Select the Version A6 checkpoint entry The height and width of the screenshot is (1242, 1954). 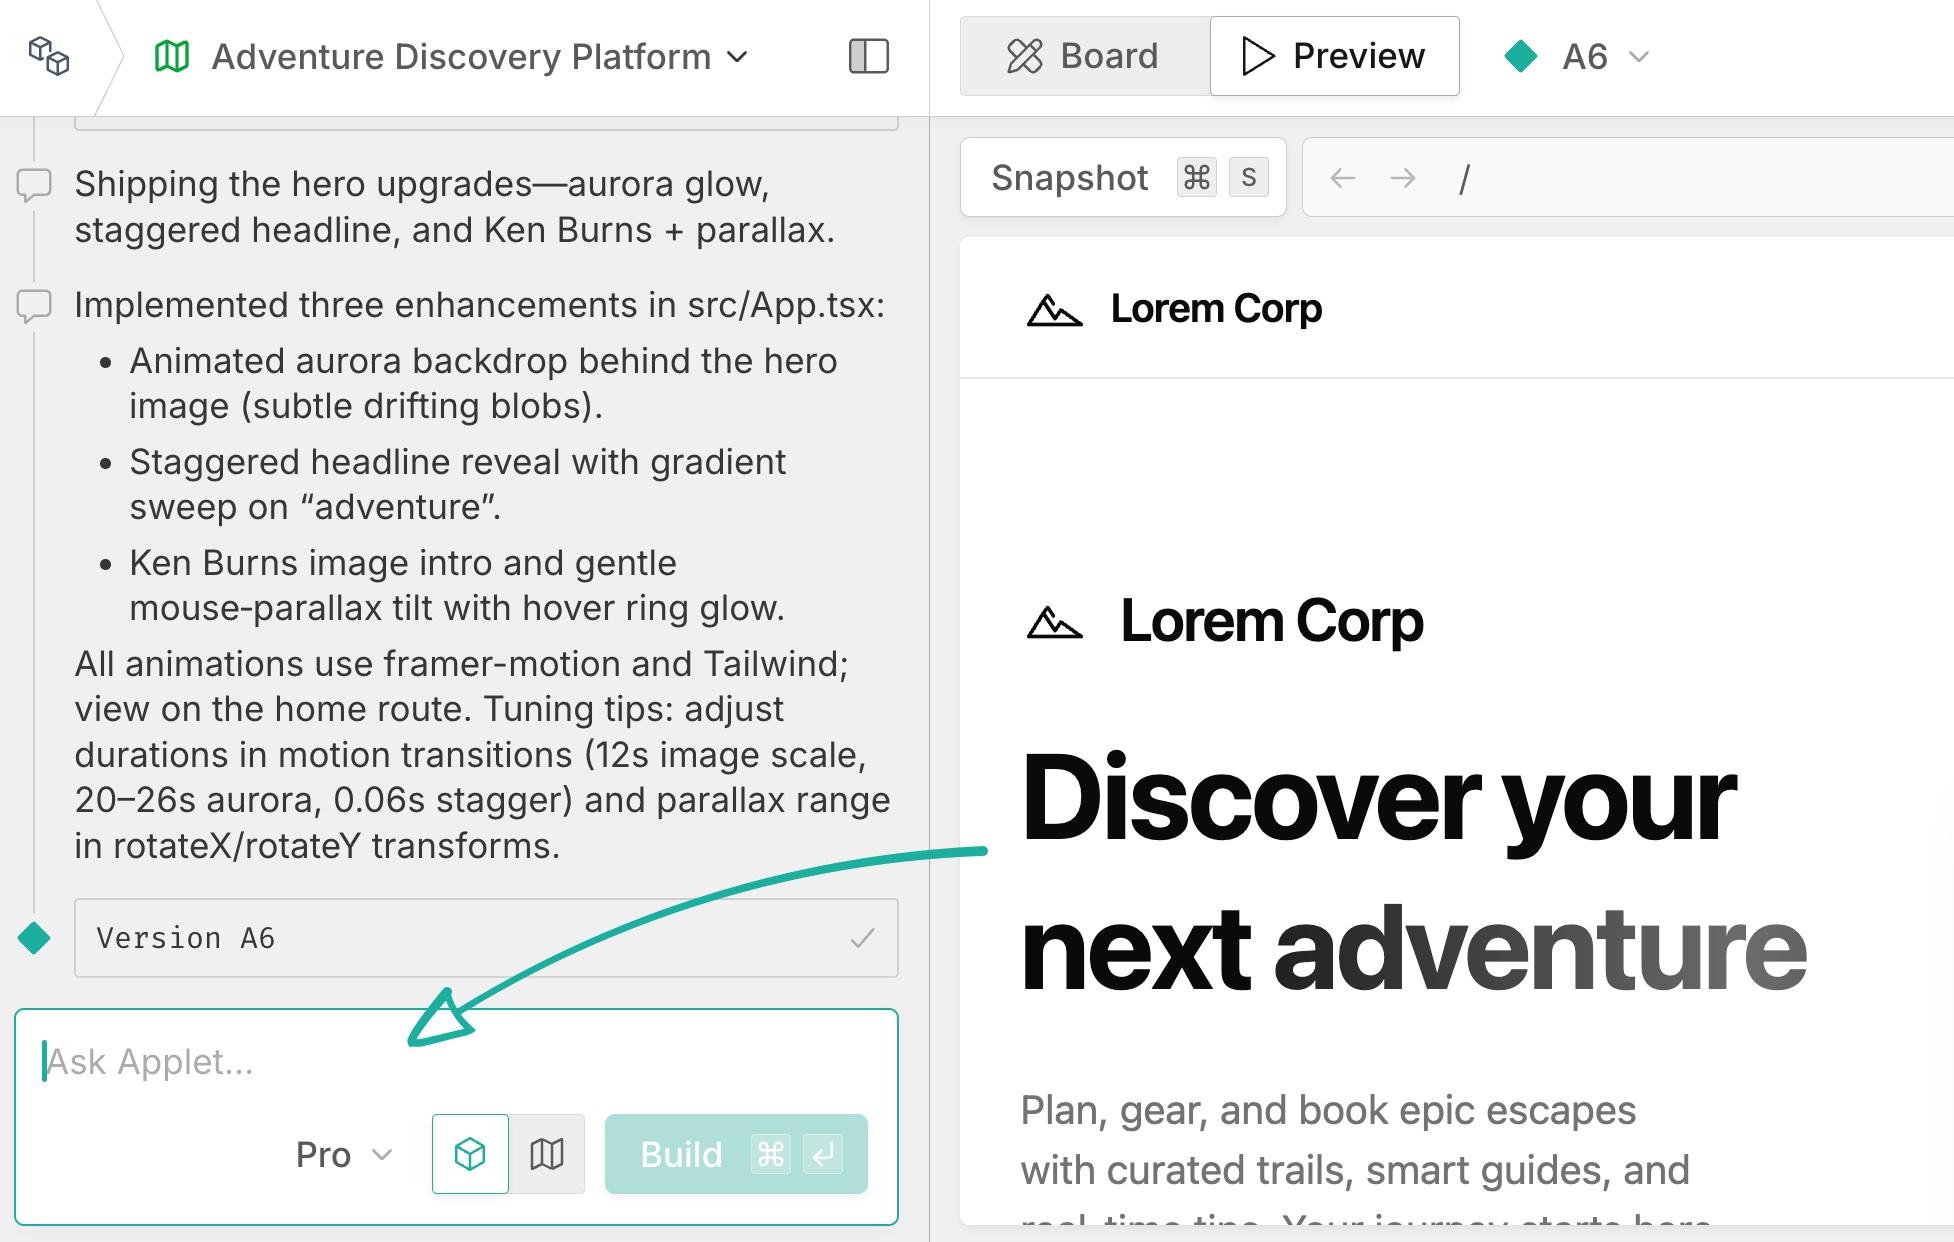(x=486, y=938)
